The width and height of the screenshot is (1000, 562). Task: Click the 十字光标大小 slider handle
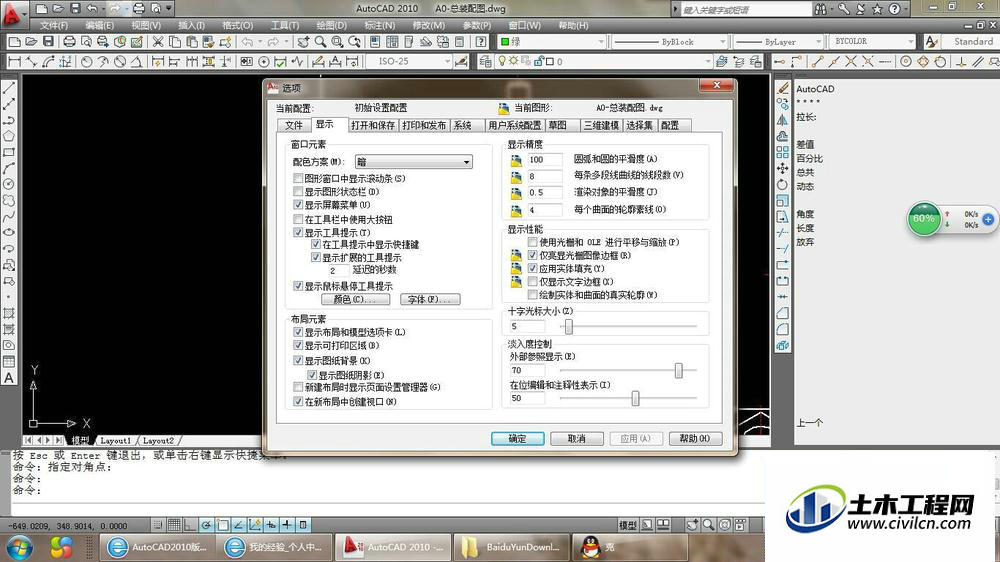pyautogui.click(x=569, y=327)
